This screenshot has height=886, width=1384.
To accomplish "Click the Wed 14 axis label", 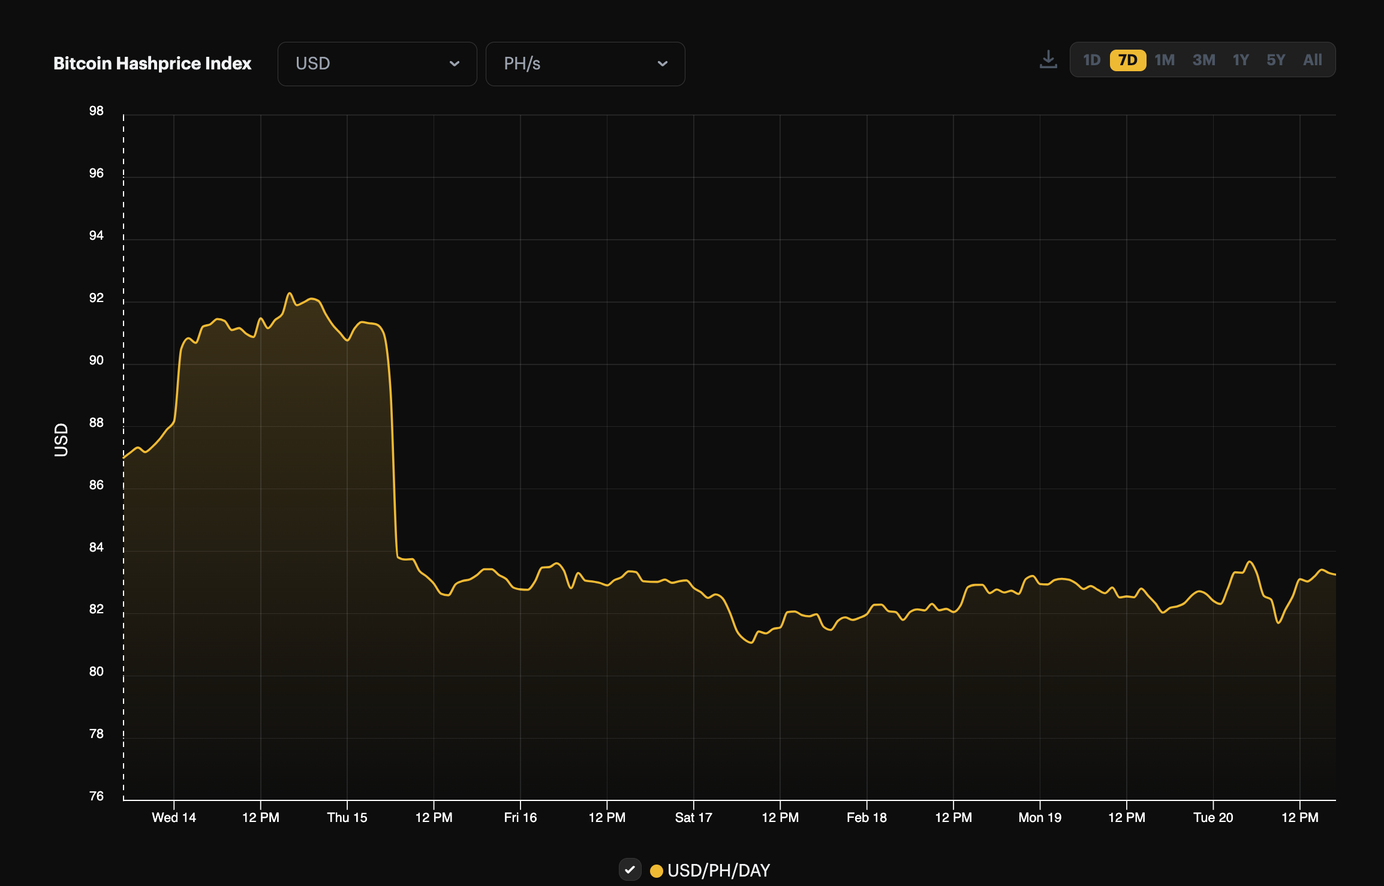I will [174, 817].
